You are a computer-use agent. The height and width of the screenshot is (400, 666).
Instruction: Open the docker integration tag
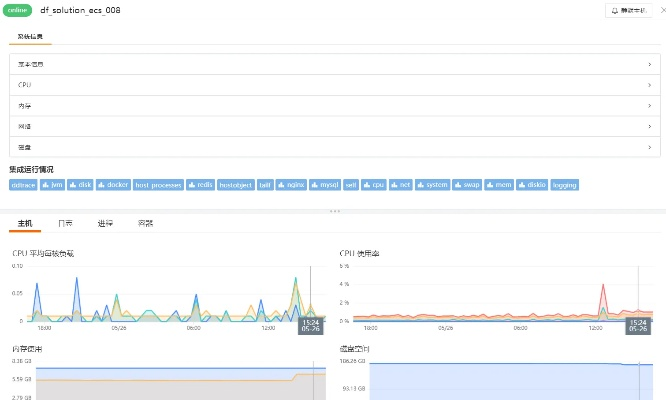click(x=114, y=185)
